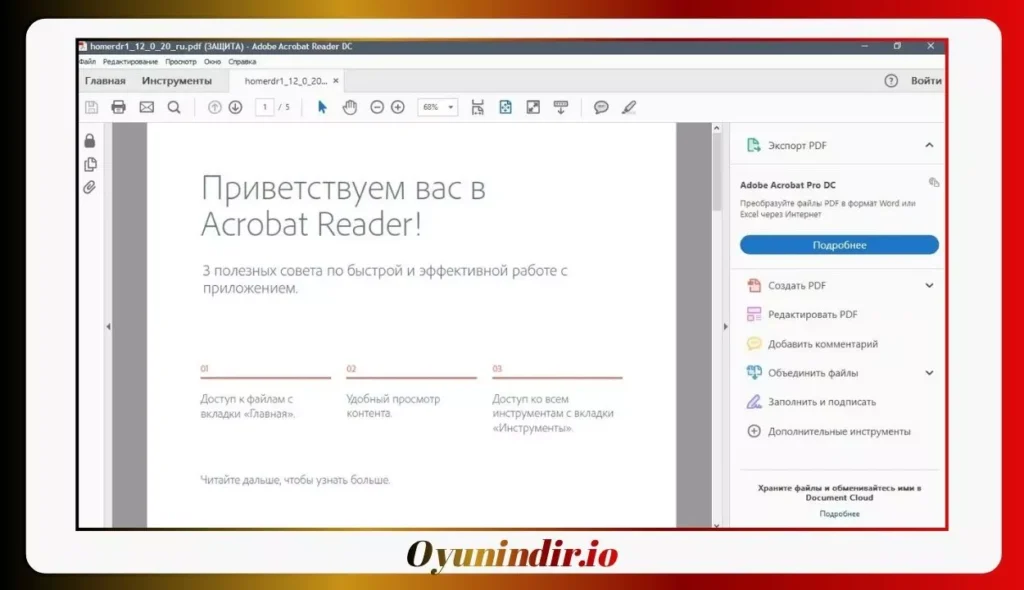
Task: Open help question mark icon
Action: coord(891,80)
